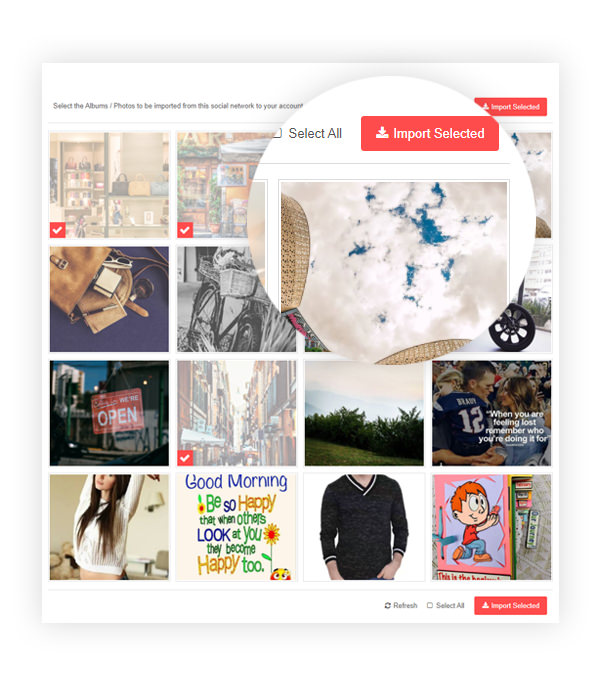Uncheck the street cafe photo checkmark
This screenshot has width=600, height=700.
click(185, 230)
